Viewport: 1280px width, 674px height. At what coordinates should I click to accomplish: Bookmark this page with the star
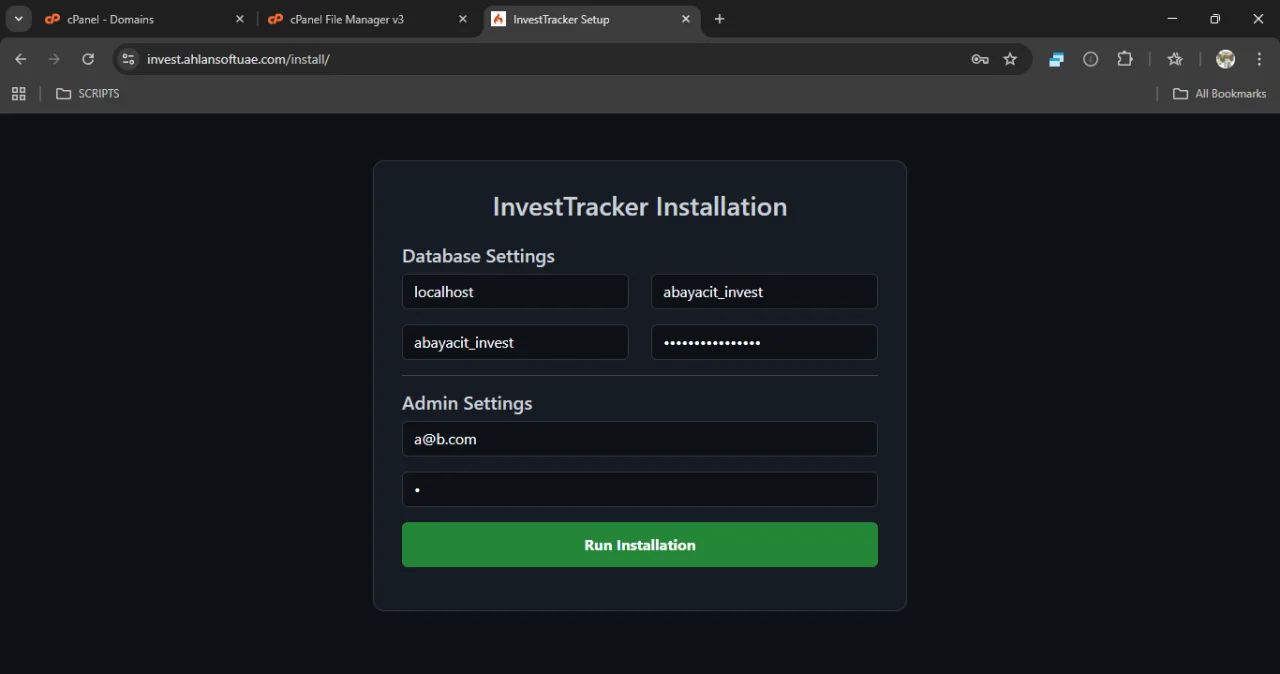[x=1010, y=59]
